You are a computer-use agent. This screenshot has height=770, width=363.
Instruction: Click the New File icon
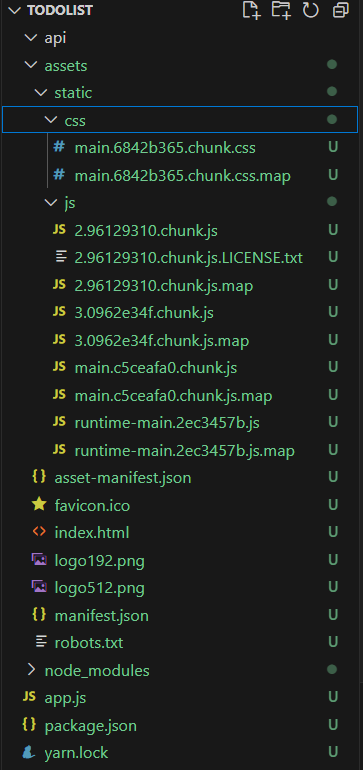(251, 10)
